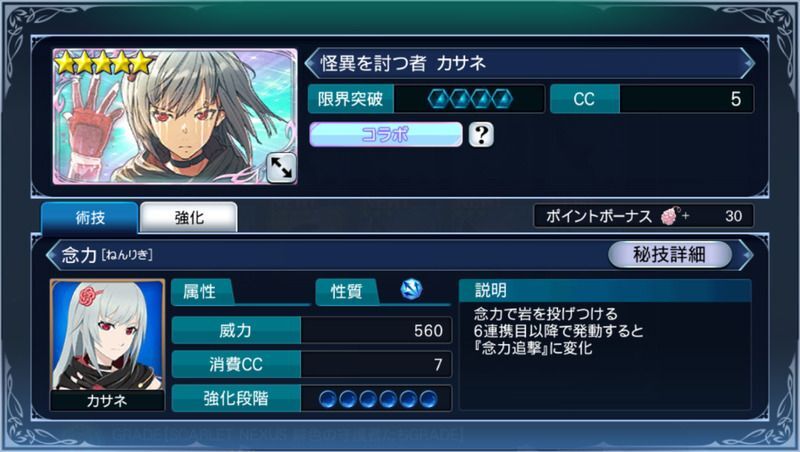
Task: Switch to the 強化 tab
Action: tap(189, 218)
